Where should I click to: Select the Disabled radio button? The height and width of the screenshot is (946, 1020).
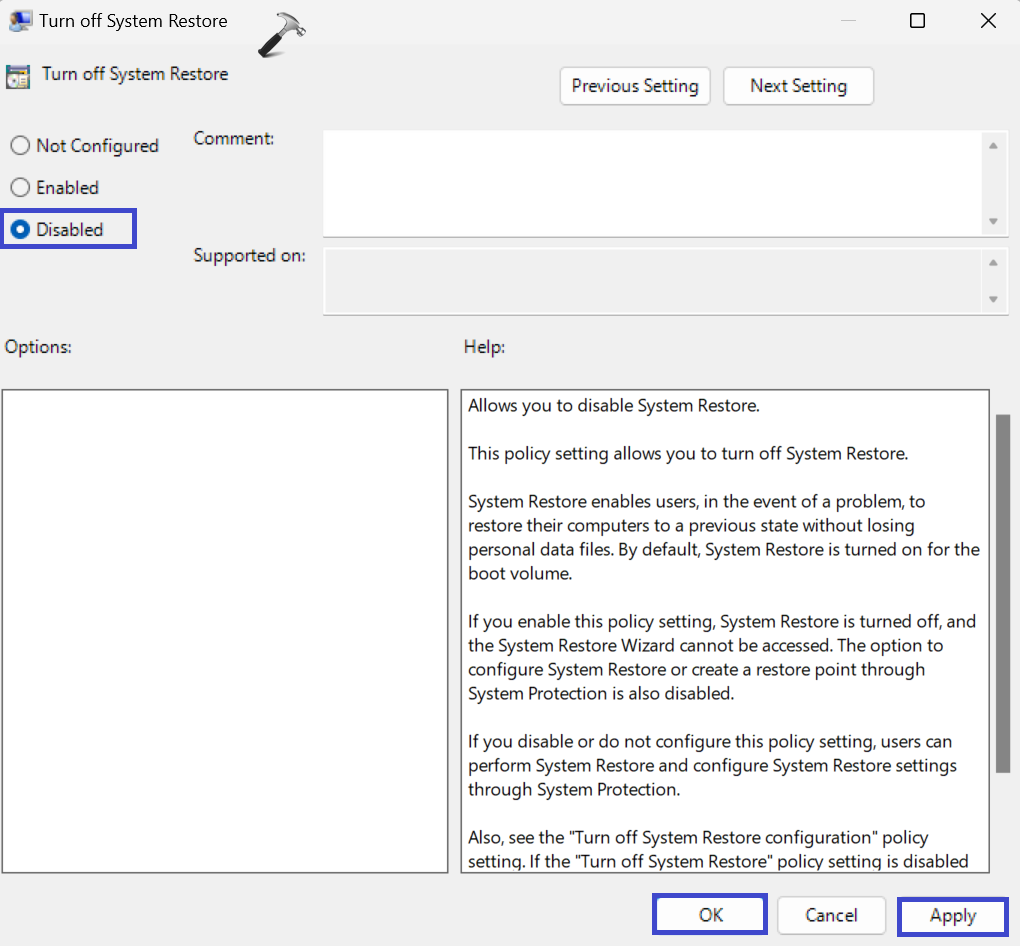pyautogui.click(x=20, y=230)
